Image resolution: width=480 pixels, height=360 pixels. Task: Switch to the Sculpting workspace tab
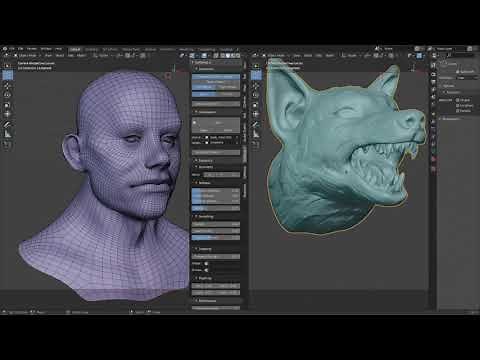click(110, 49)
